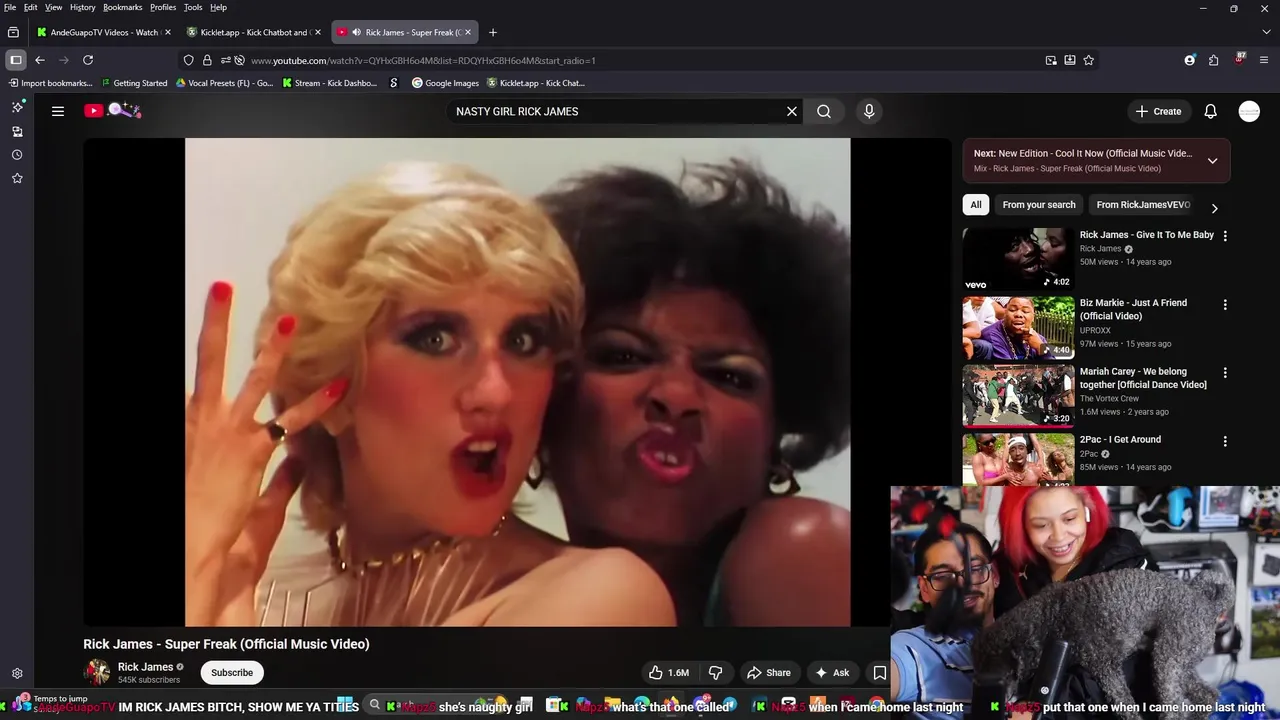Save video with bookmark icon
1280x720 pixels.
pos(880,673)
